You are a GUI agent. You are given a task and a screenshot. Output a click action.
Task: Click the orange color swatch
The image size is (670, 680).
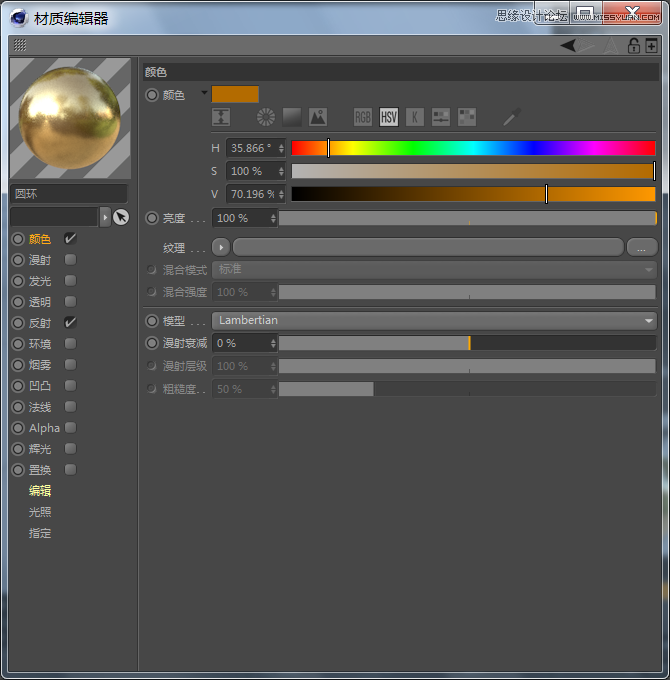[x=235, y=94]
